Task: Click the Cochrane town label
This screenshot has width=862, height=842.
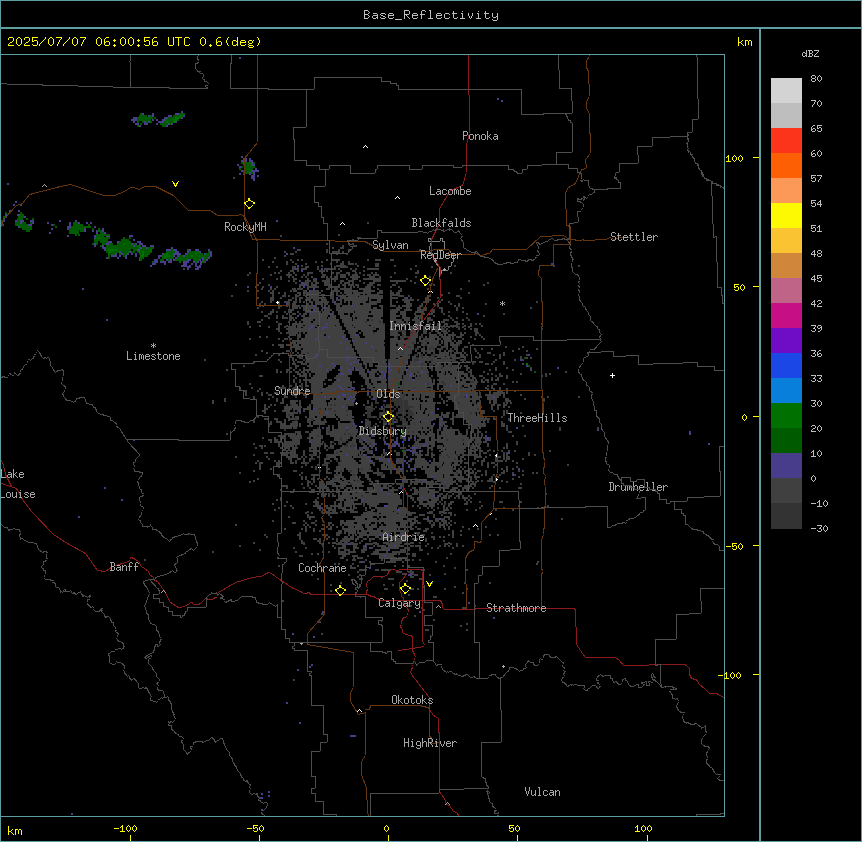Action: (322, 568)
